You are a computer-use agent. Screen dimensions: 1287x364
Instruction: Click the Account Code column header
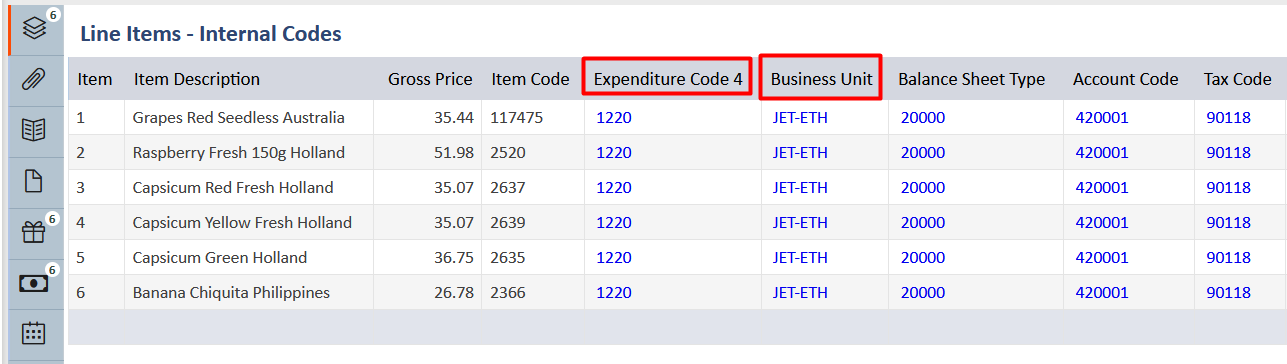[1125, 79]
